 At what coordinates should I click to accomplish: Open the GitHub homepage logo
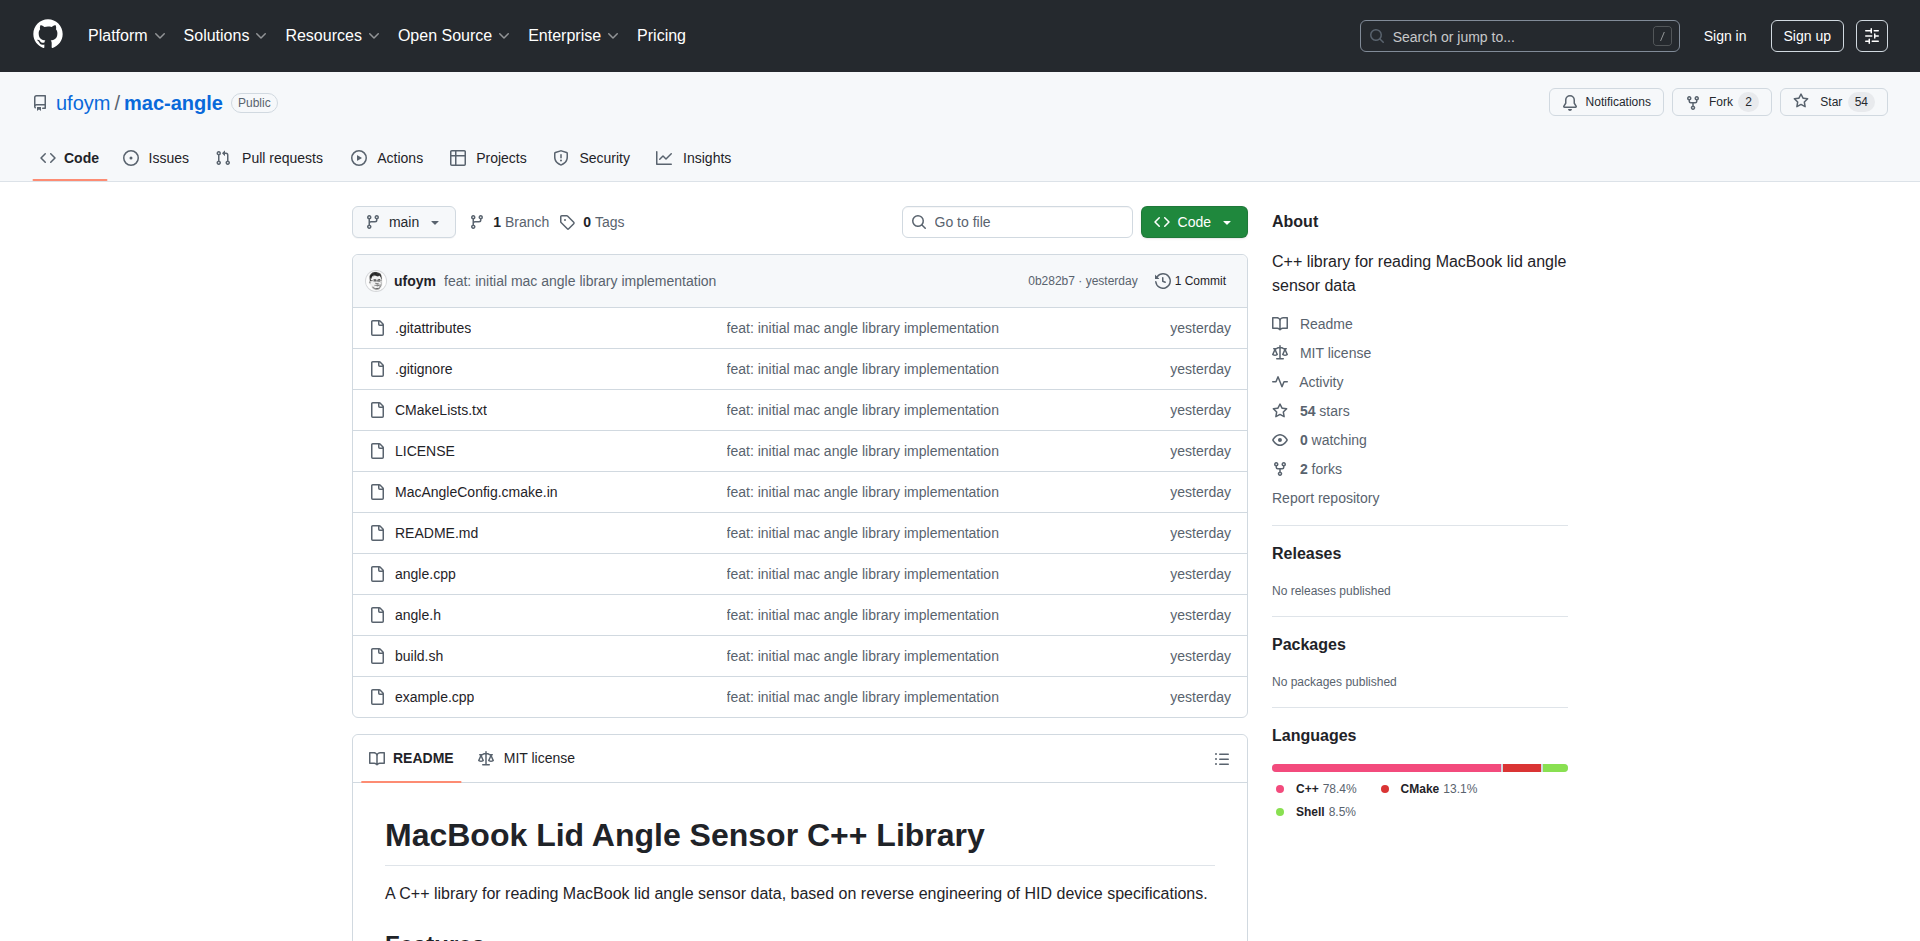point(48,35)
